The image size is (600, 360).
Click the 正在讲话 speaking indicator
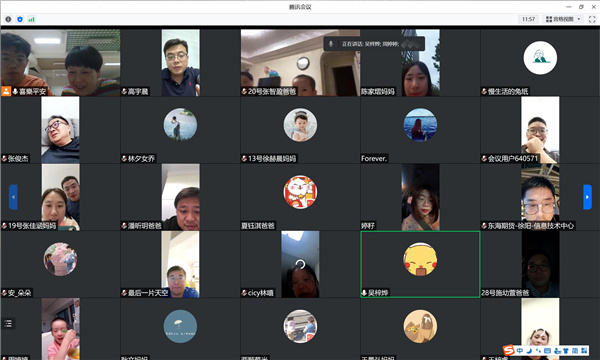374,44
